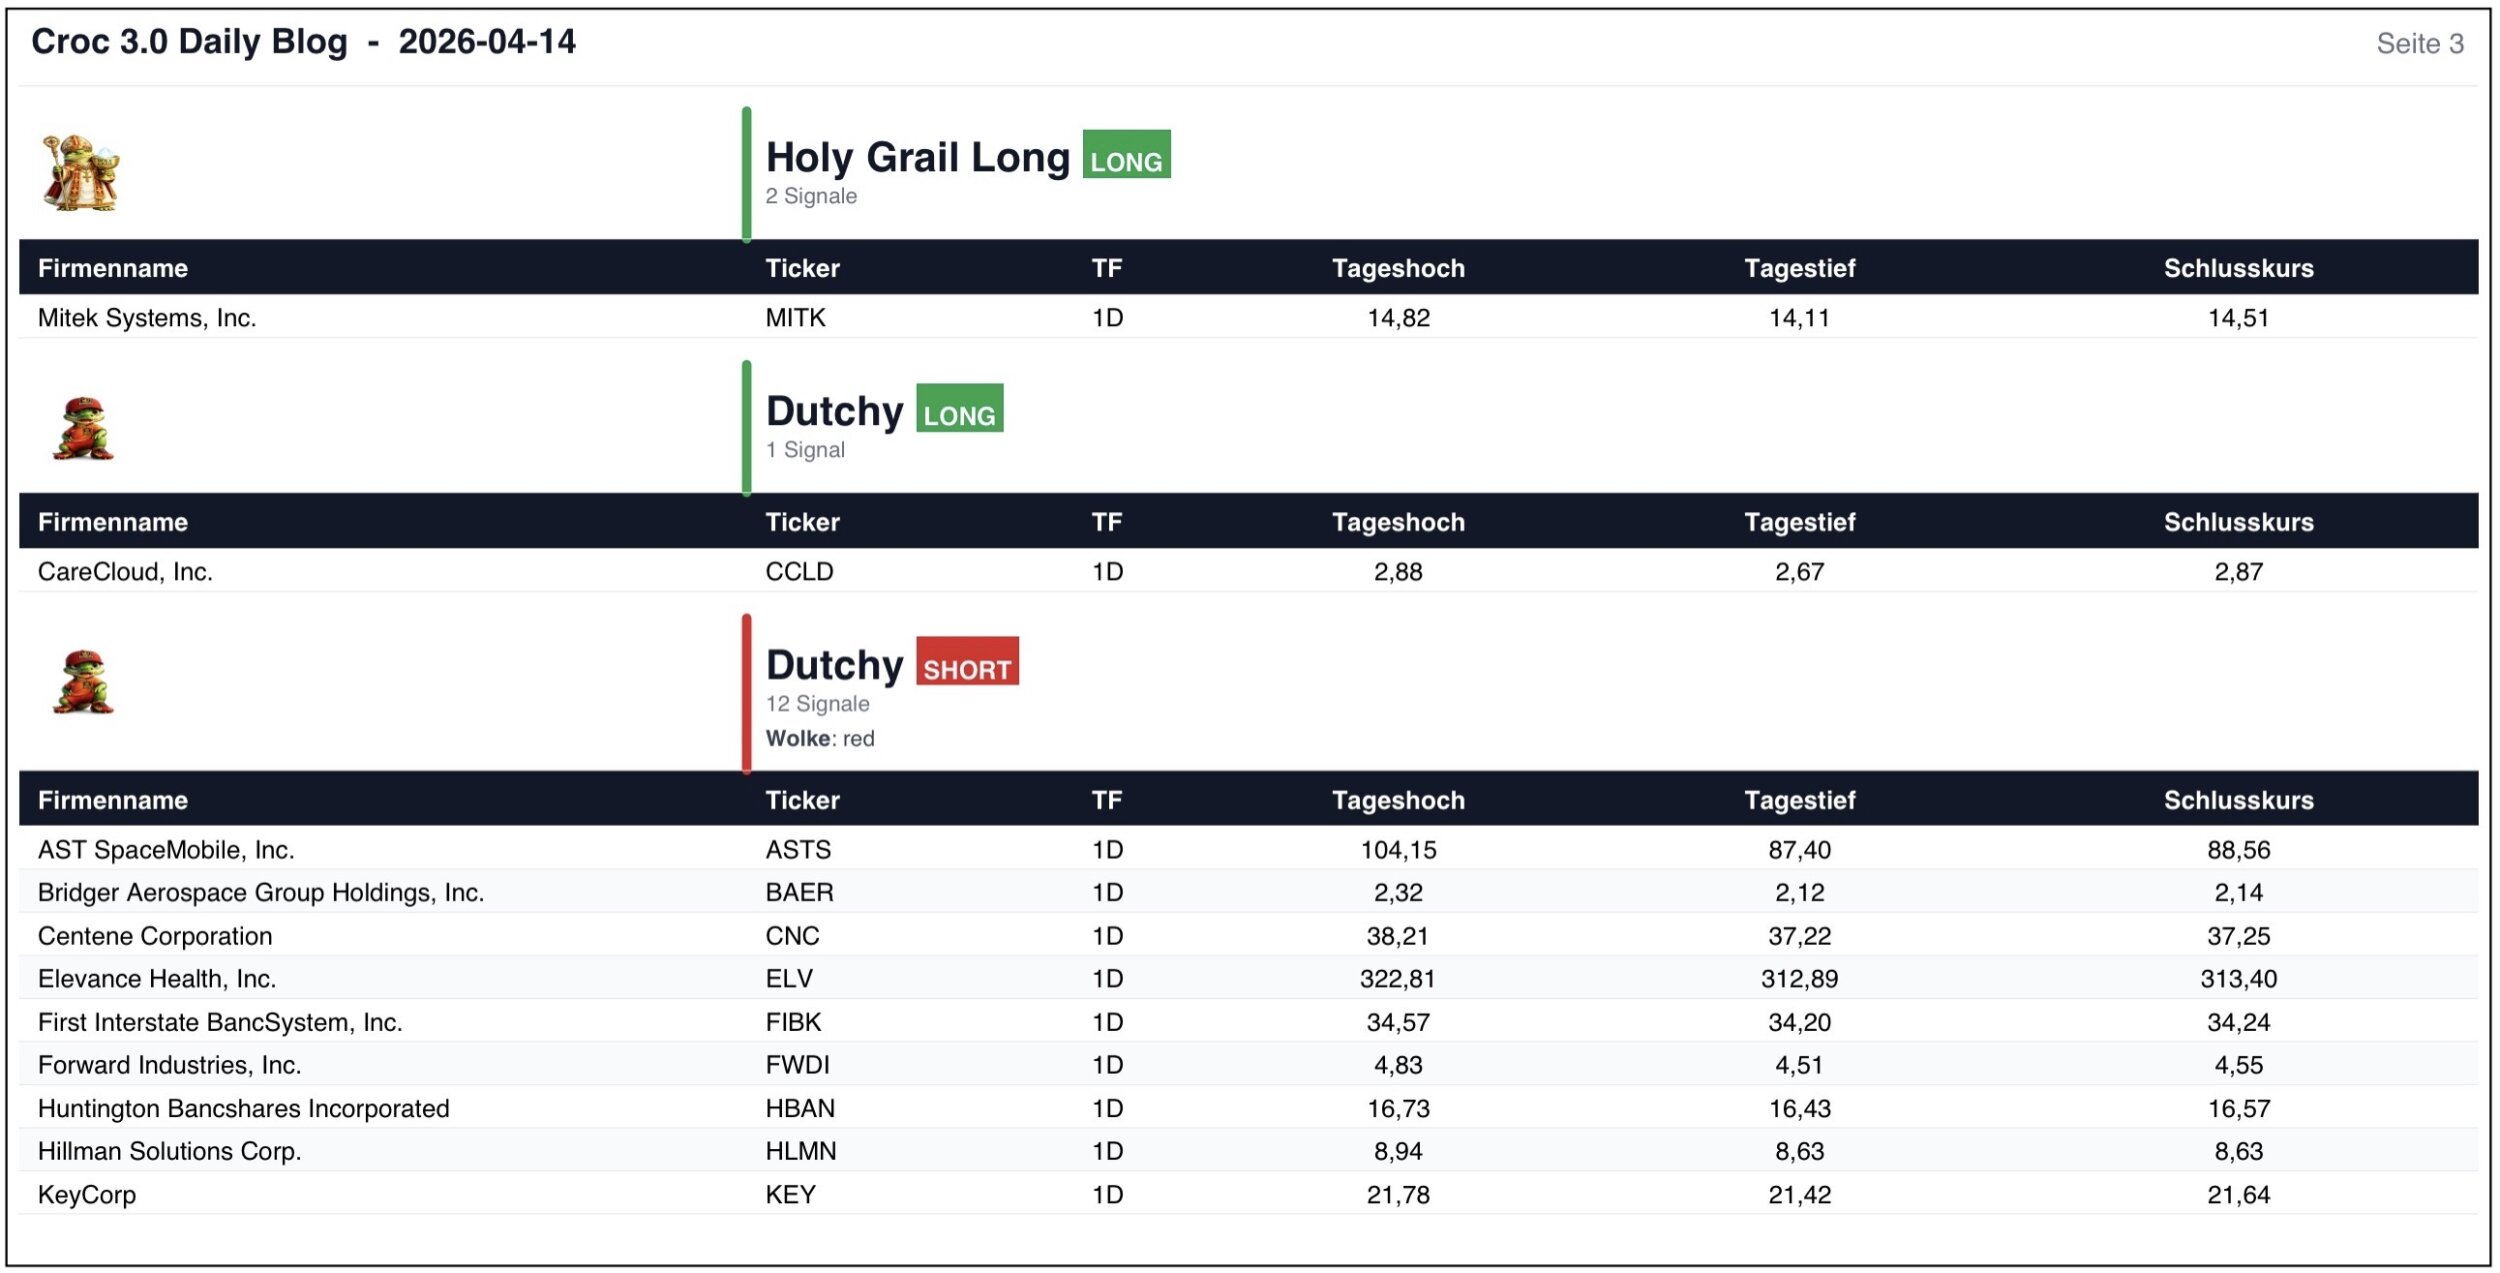Click the Seite 3 page indicator
This screenshot has width=2500, height=1273.
pyautogui.click(x=2419, y=44)
